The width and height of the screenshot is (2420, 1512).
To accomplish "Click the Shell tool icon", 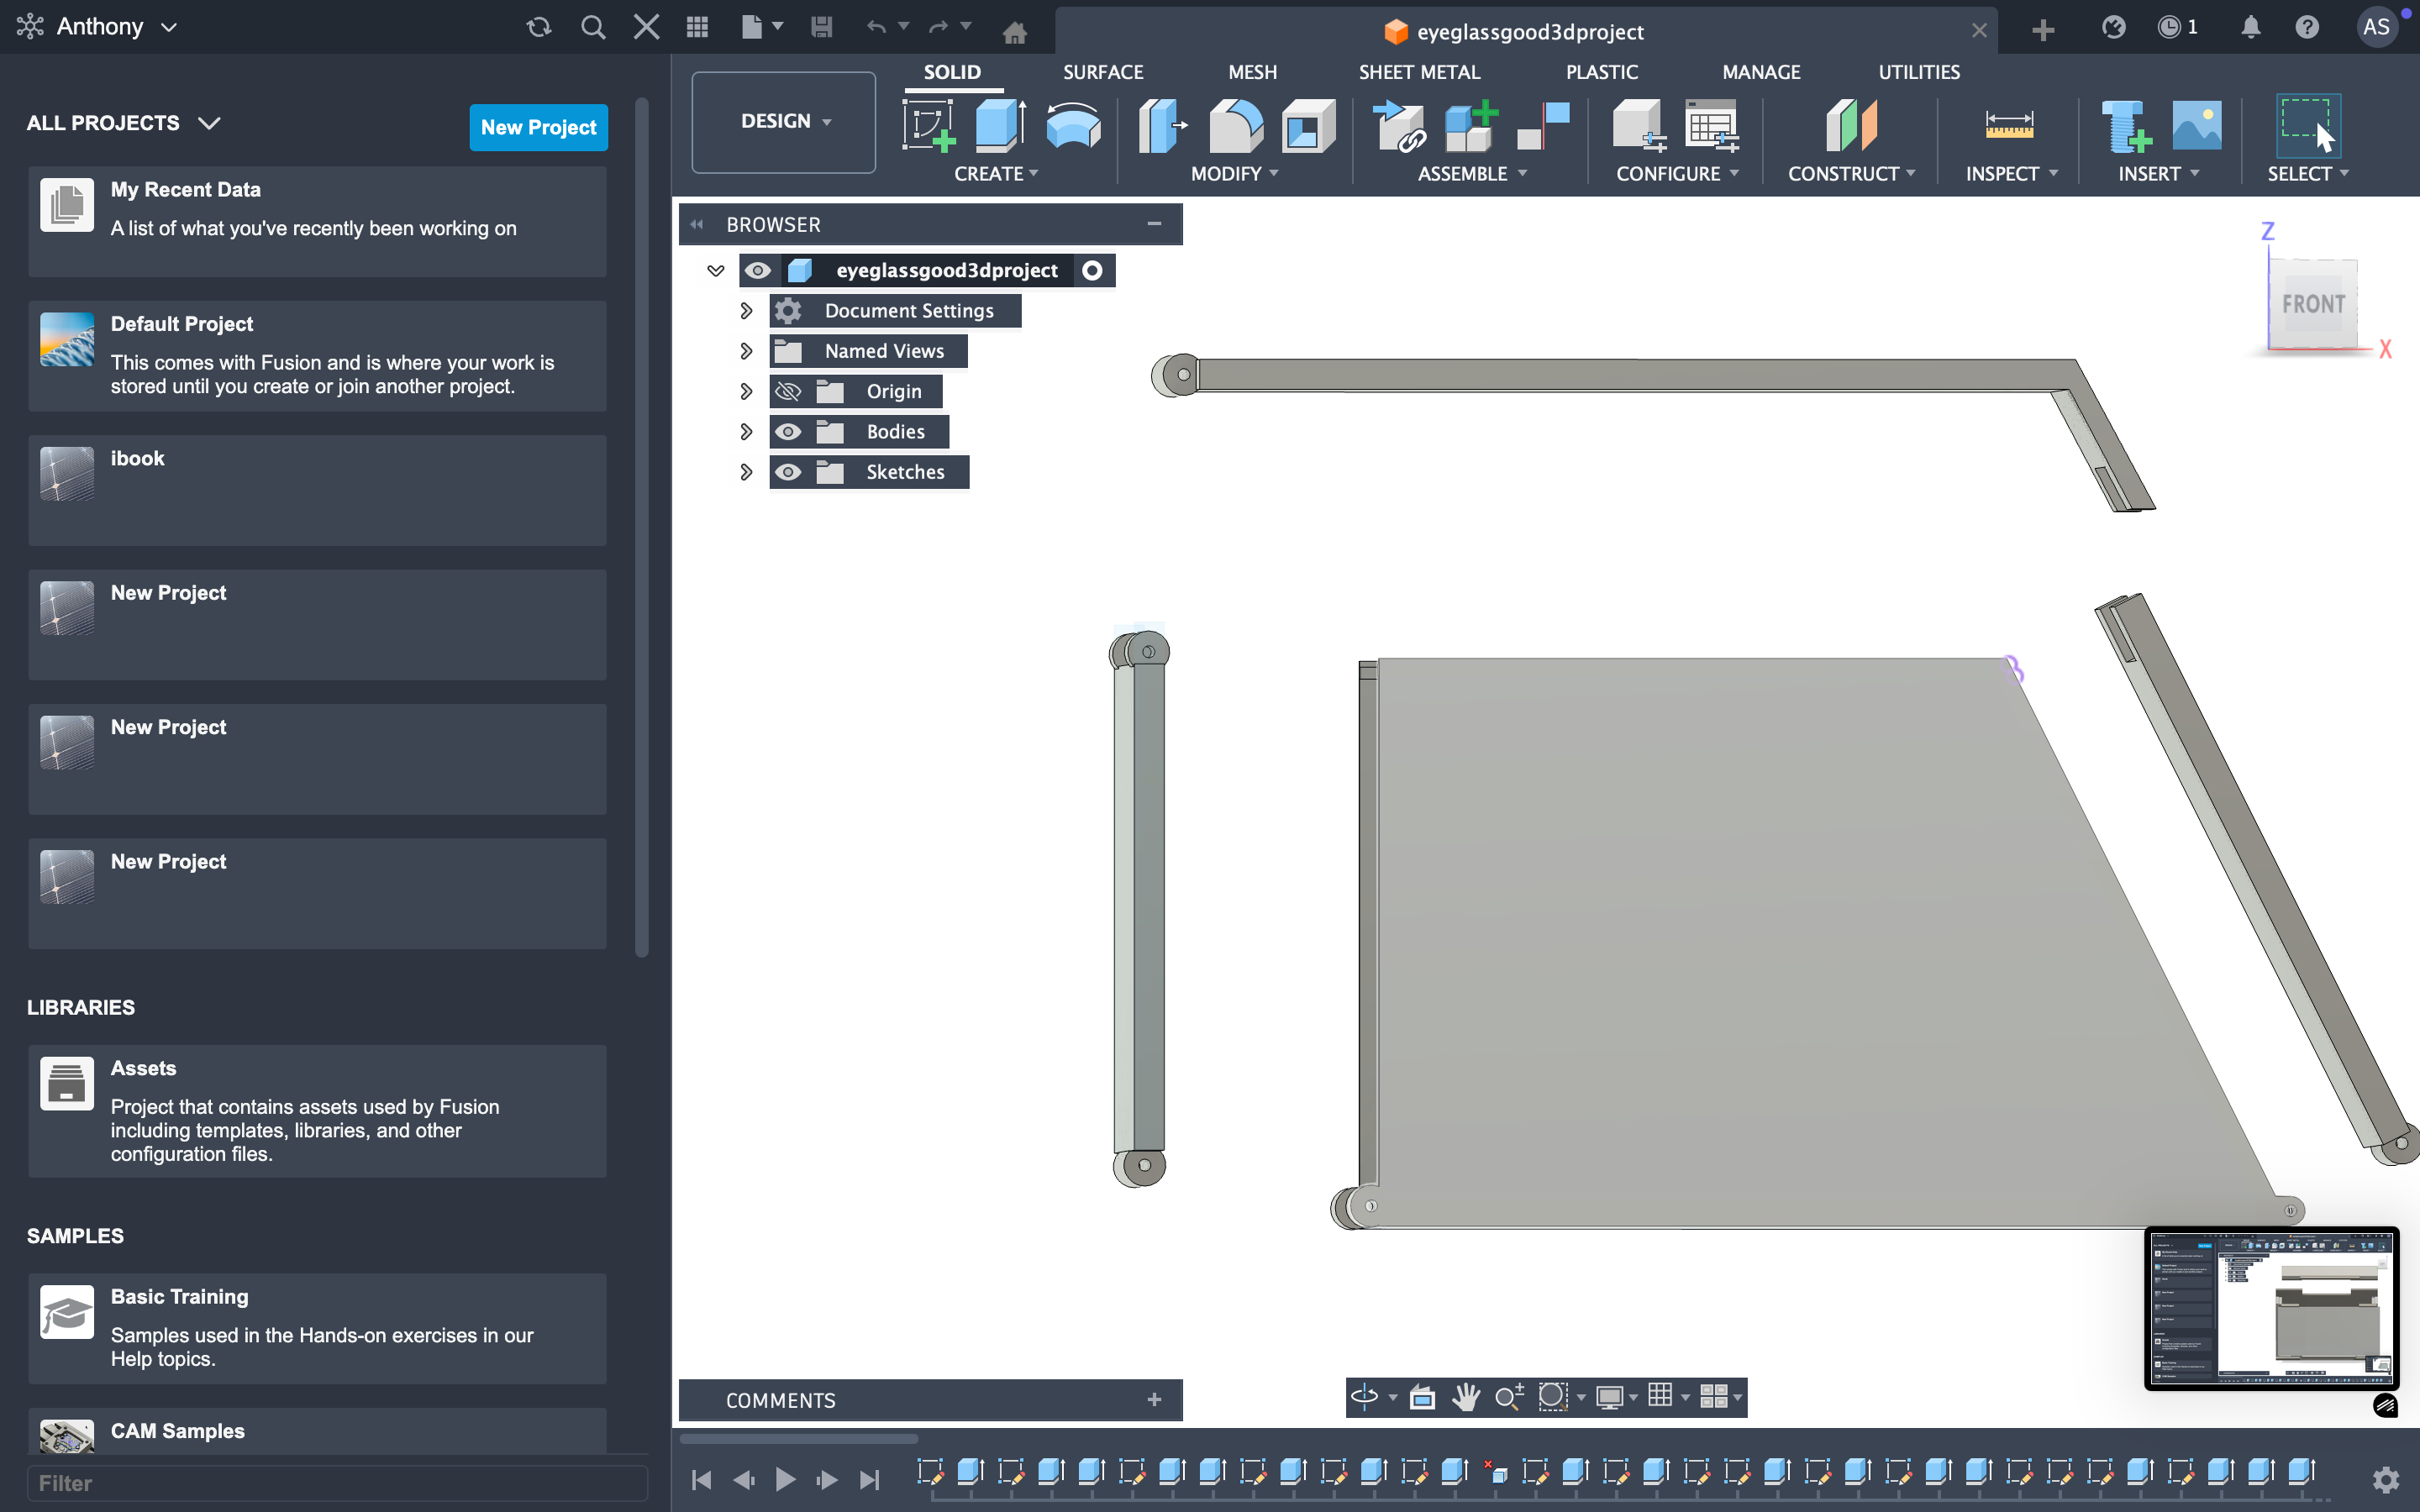I will click(x=1307, y=126).
